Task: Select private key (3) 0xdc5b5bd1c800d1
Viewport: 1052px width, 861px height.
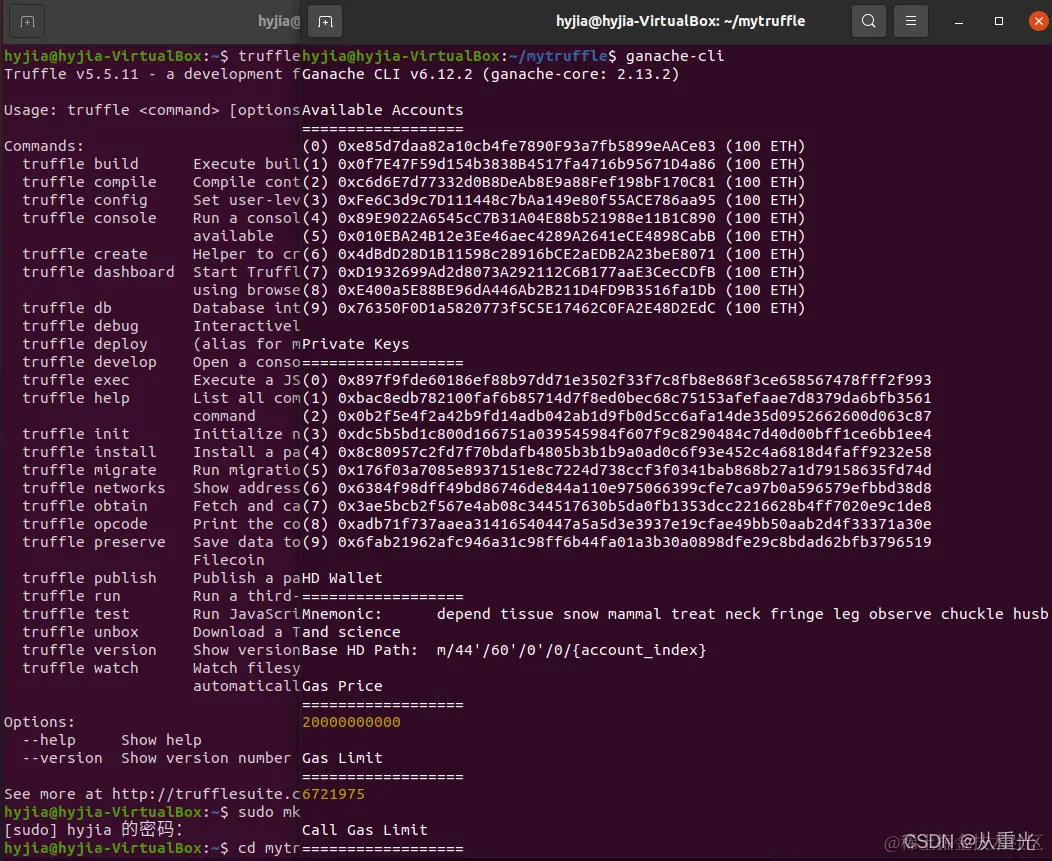Action: click(x=635, y=434)
